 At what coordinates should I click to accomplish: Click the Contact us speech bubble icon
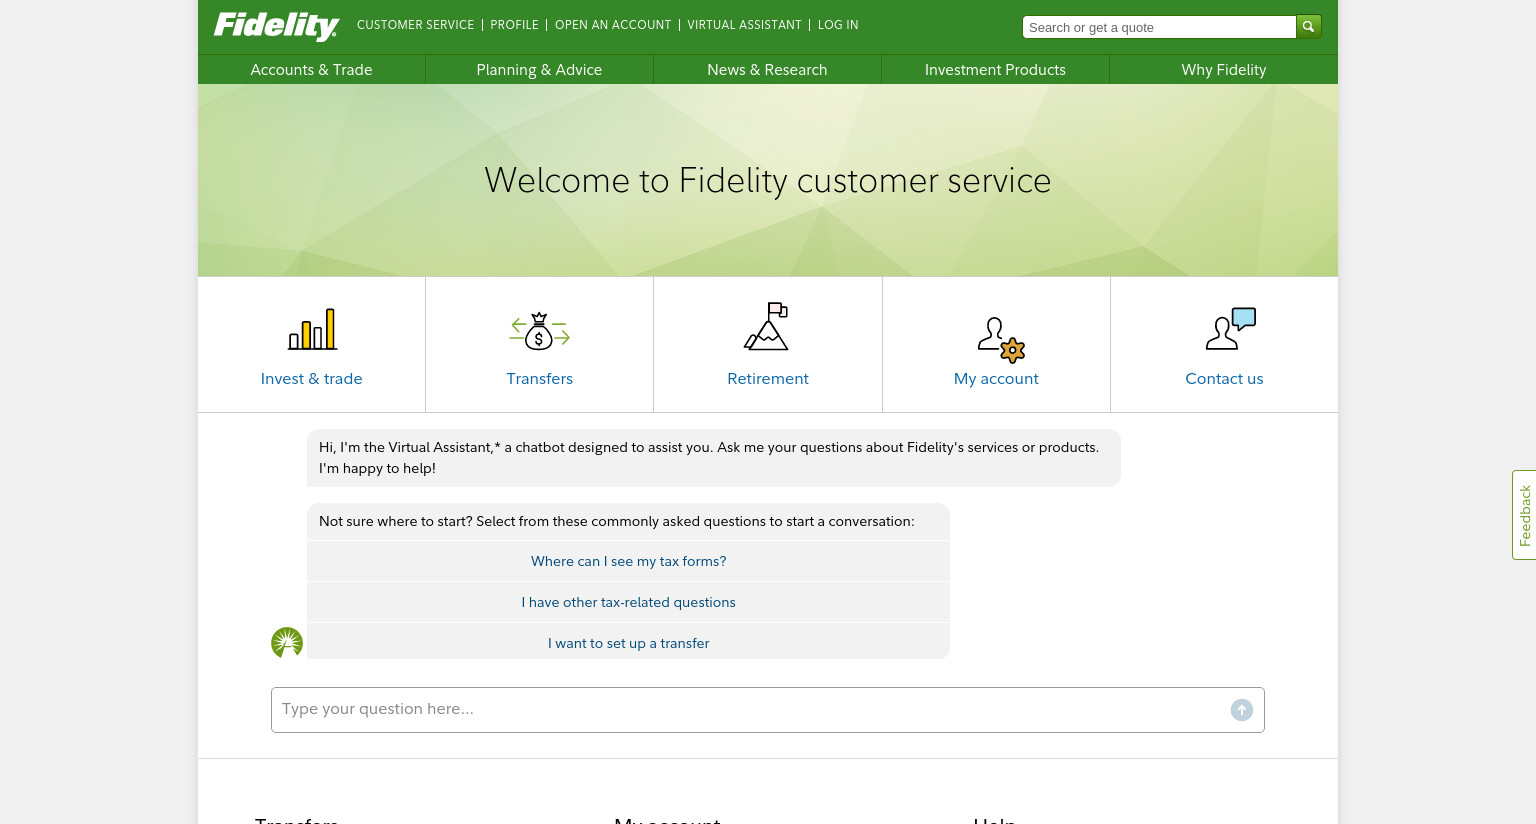tap(1230, 328)
